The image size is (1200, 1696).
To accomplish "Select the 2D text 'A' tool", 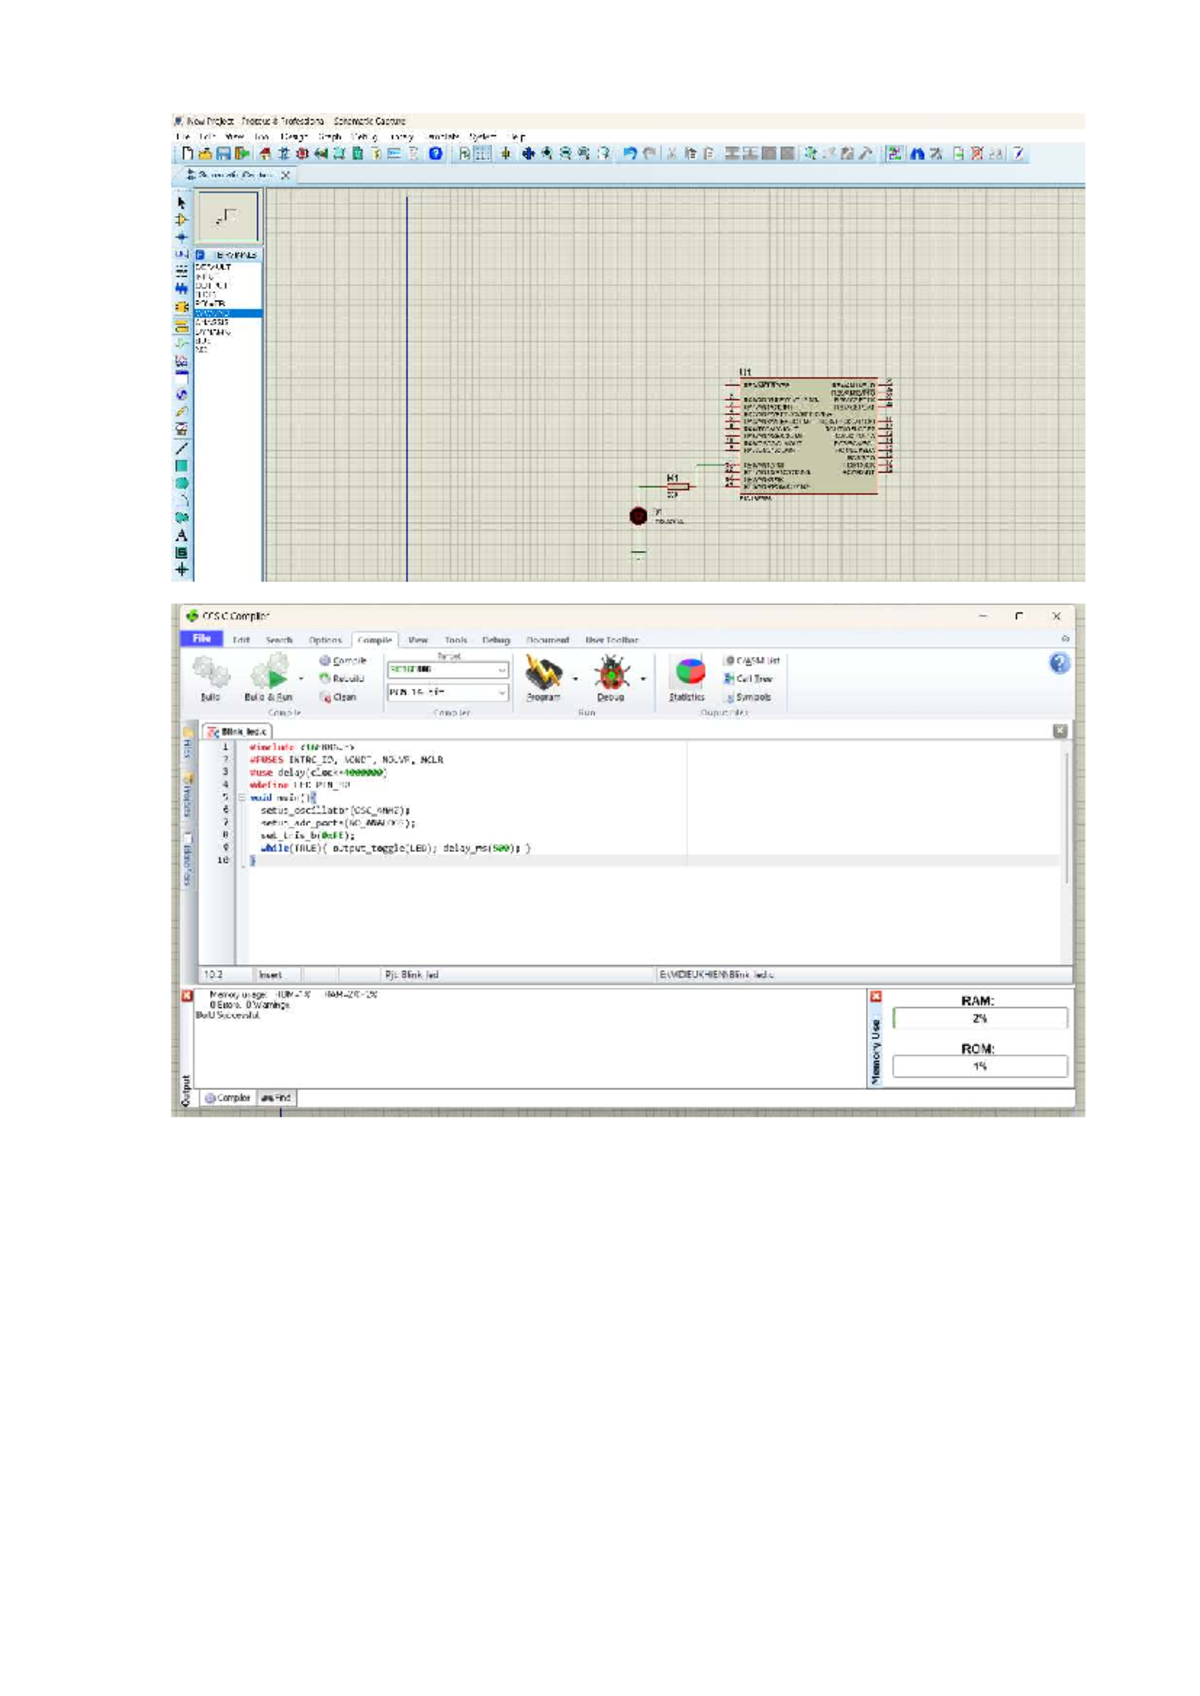I will click(181, 535).
